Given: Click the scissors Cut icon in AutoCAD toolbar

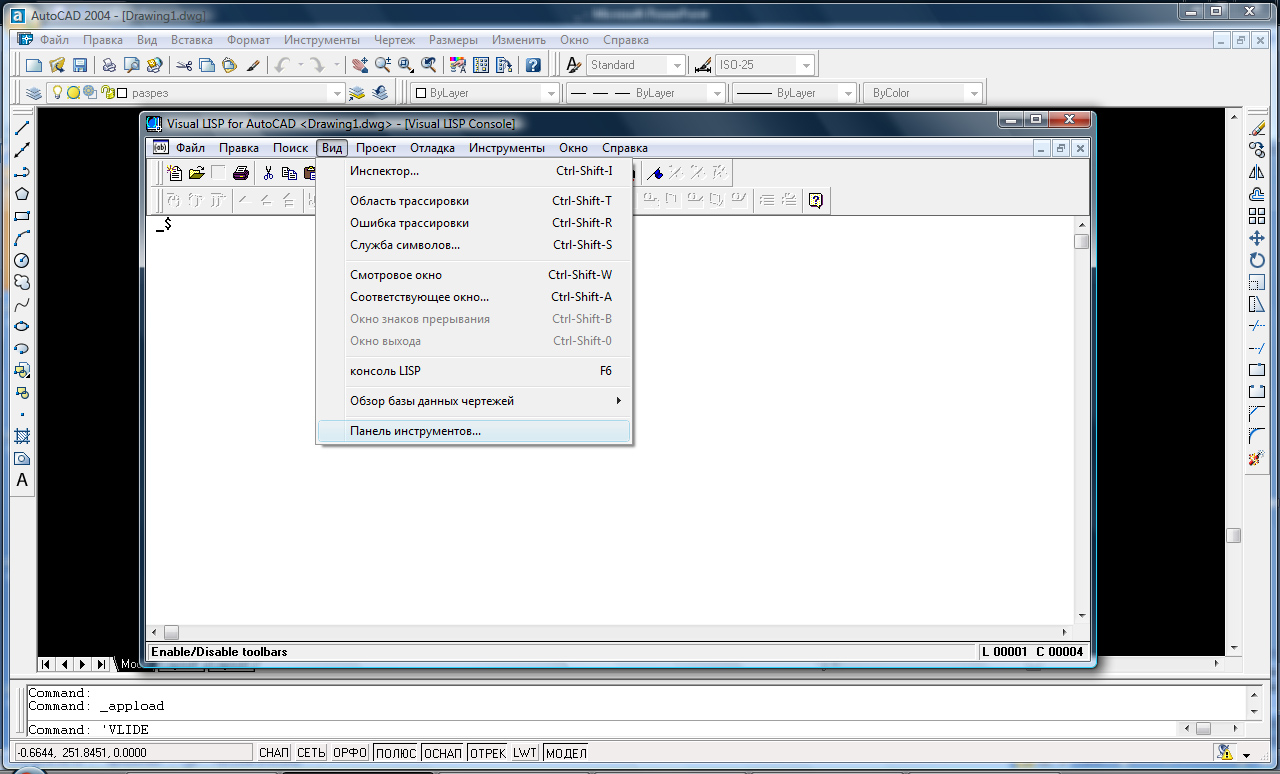Looking at the screenshot, I should (x=184, y=65).
